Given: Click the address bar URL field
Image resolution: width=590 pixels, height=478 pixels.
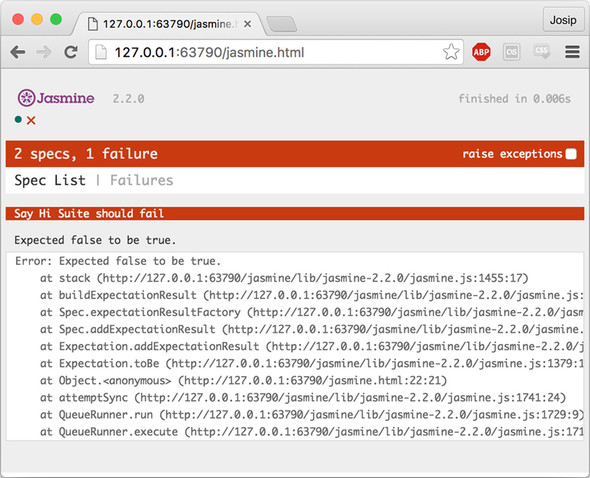Looking at the screenshot, I should pyautogui.click(x=276, y=52).
